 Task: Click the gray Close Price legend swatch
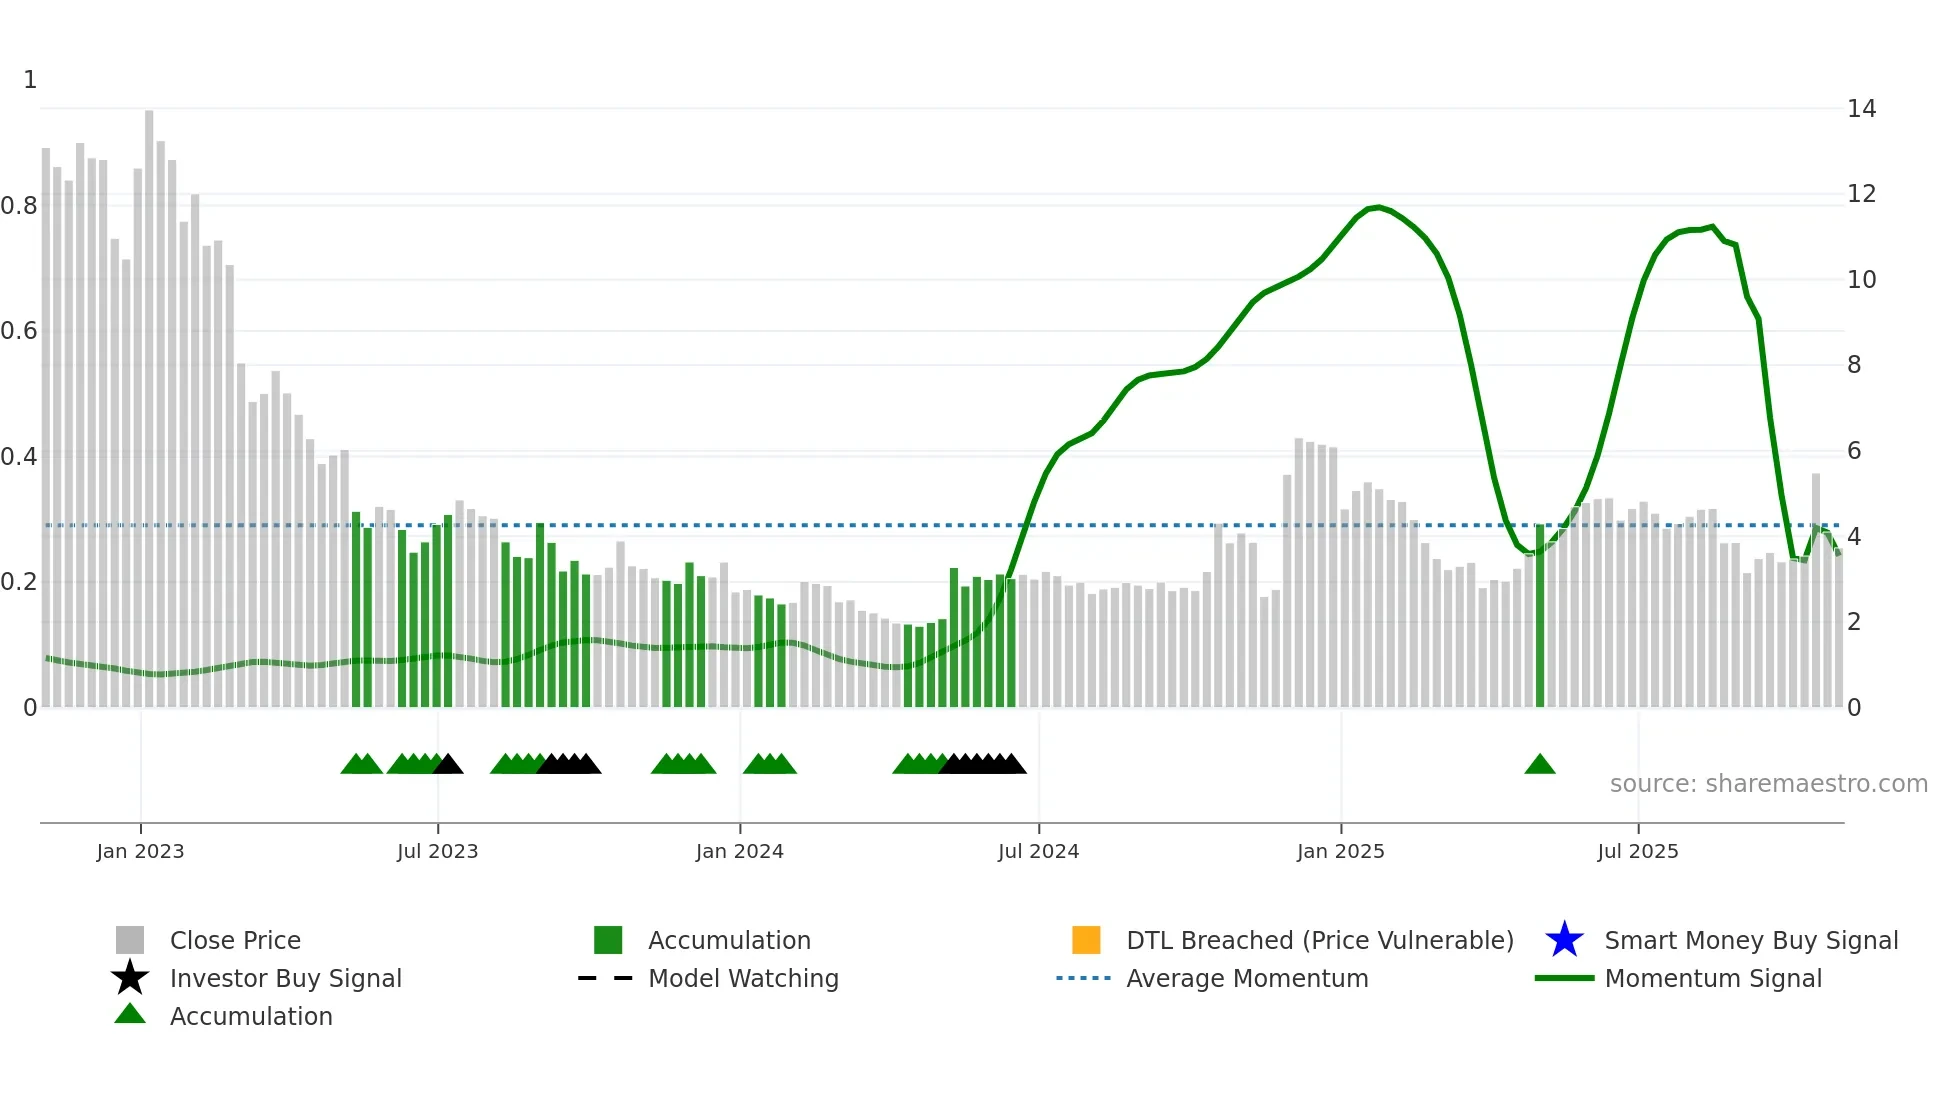point(130,940)
